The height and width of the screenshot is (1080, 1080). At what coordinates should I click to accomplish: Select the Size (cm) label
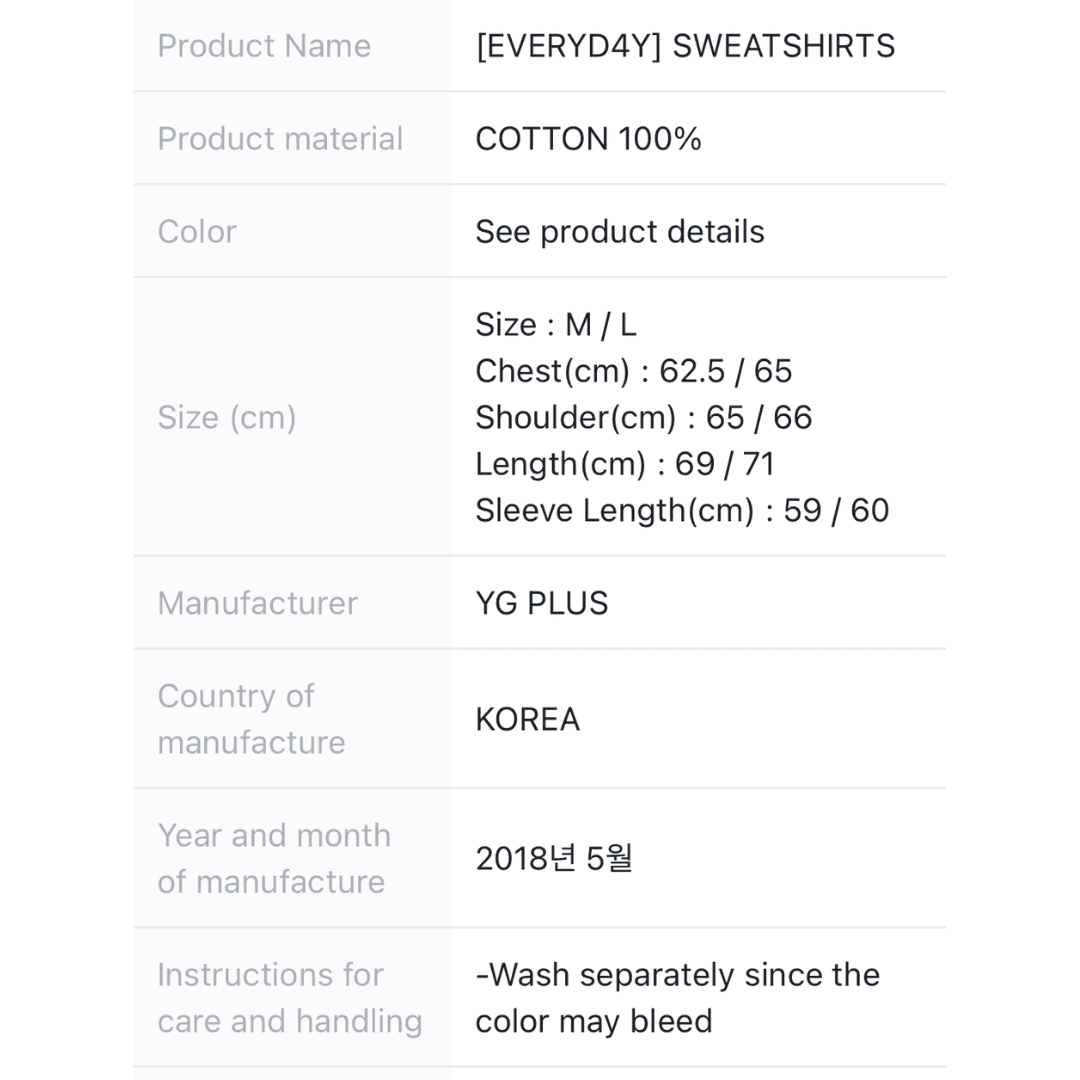point(227,417)
